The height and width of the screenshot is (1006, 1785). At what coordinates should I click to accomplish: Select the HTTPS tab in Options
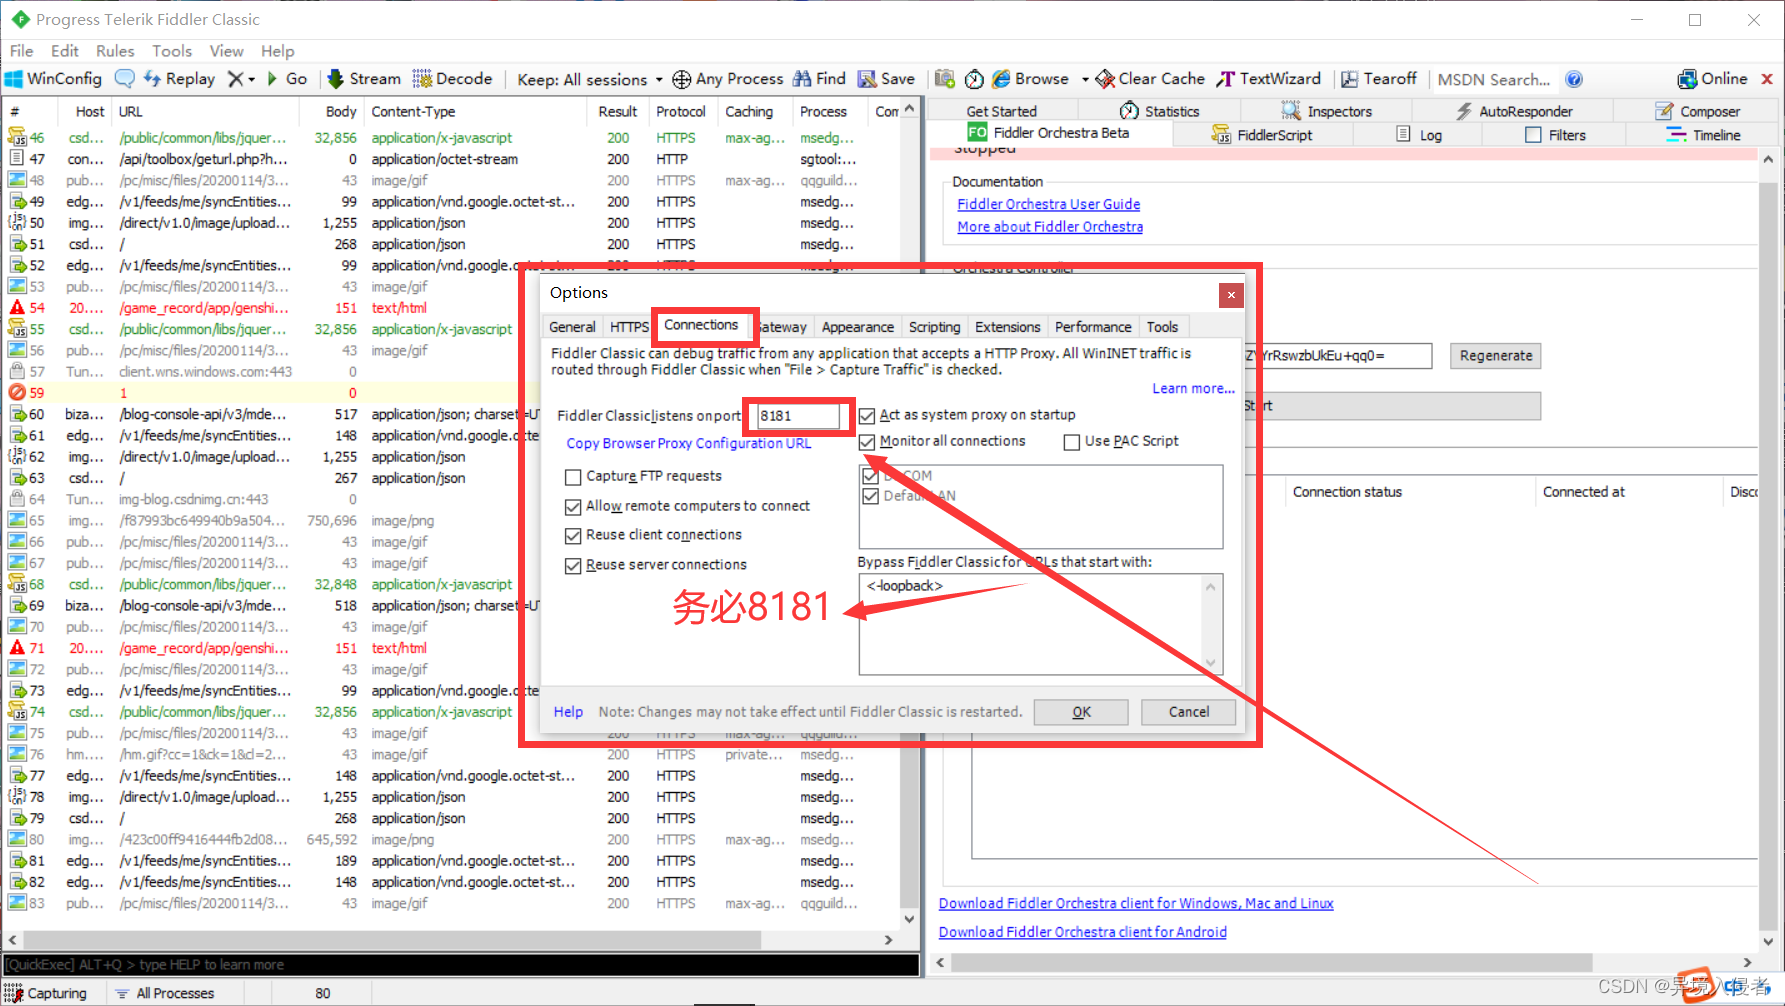click(629, 327)
